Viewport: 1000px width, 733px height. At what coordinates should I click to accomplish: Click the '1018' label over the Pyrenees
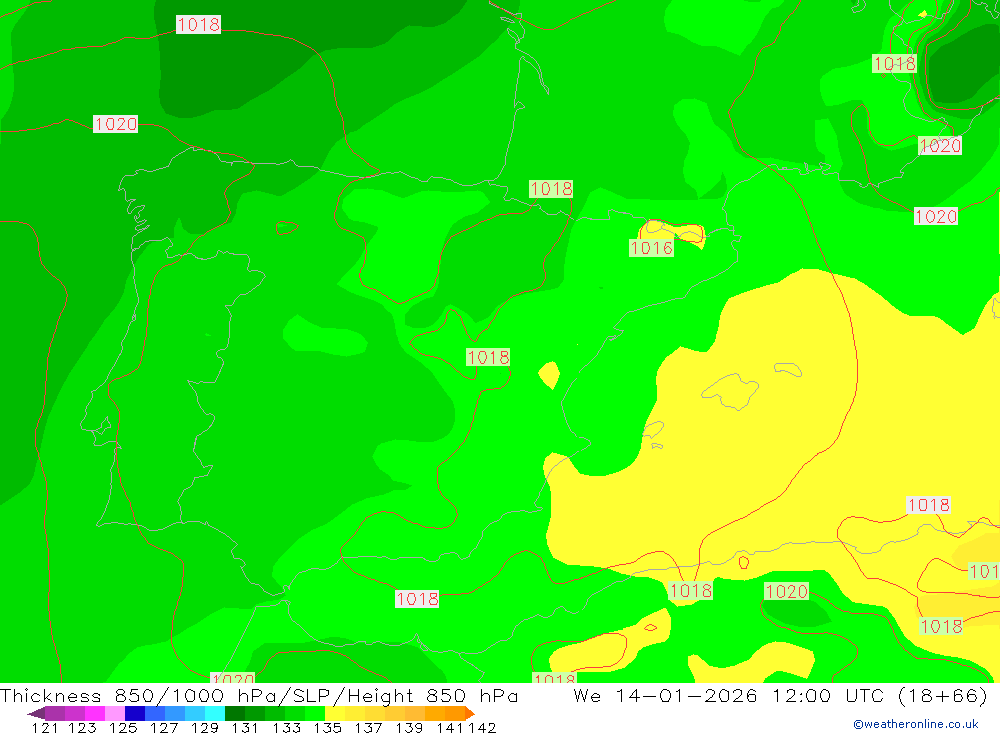[551, 189]
